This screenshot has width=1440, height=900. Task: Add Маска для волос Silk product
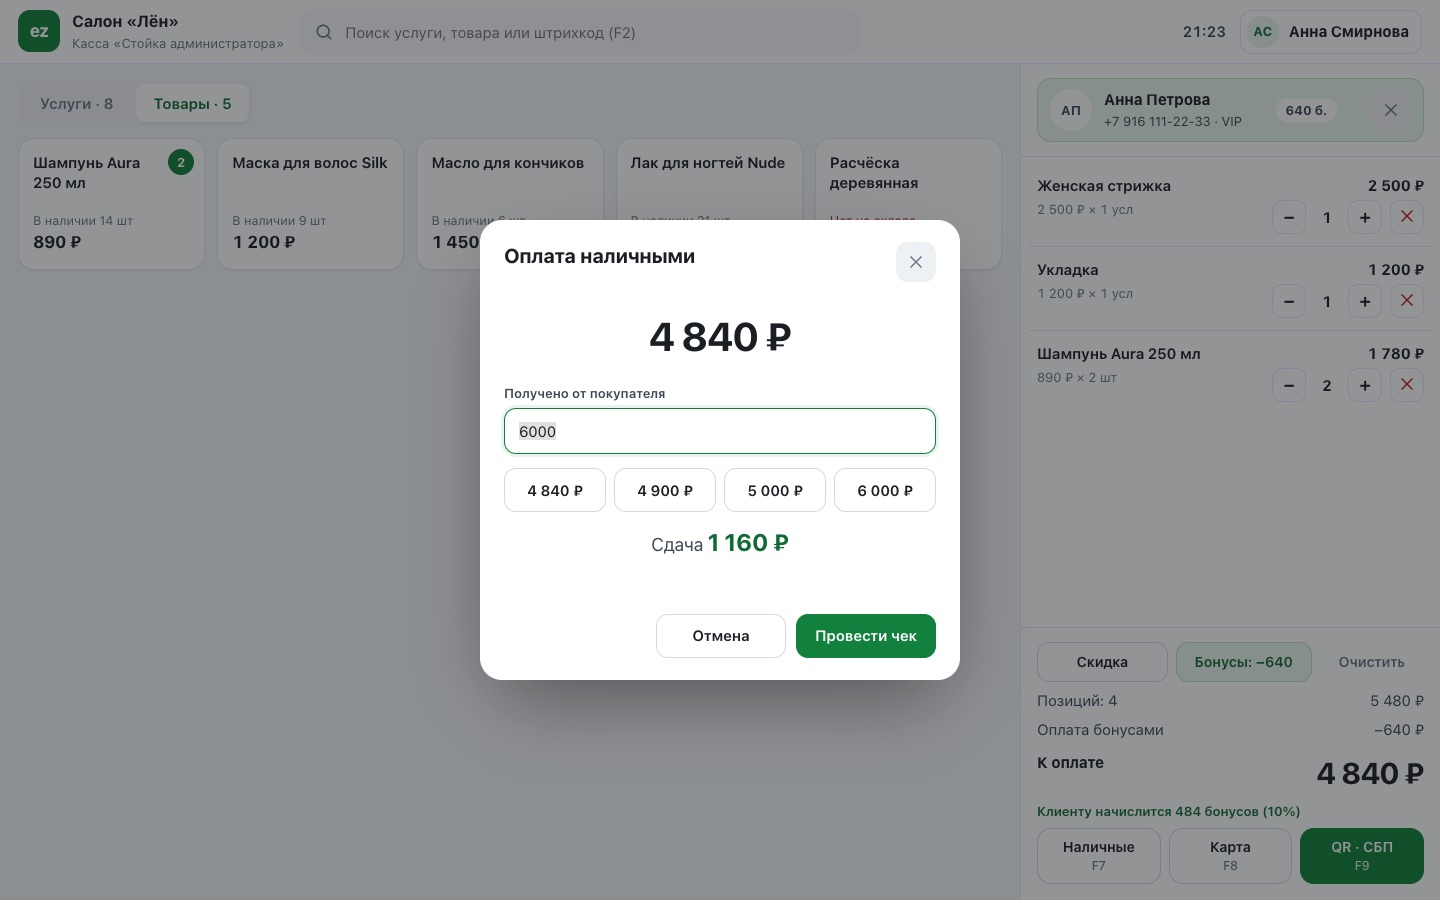pos(310,204)
